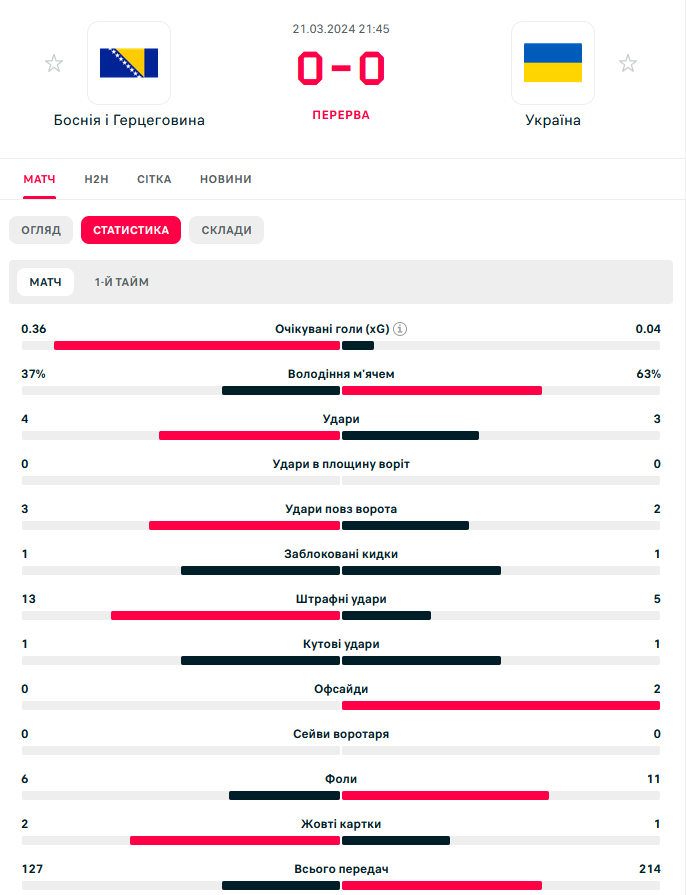Viewport: 686px width, 895px height.
Task: Switch statistics to 1-Й ТАЙМ
Action: click(x=122, y=282)
